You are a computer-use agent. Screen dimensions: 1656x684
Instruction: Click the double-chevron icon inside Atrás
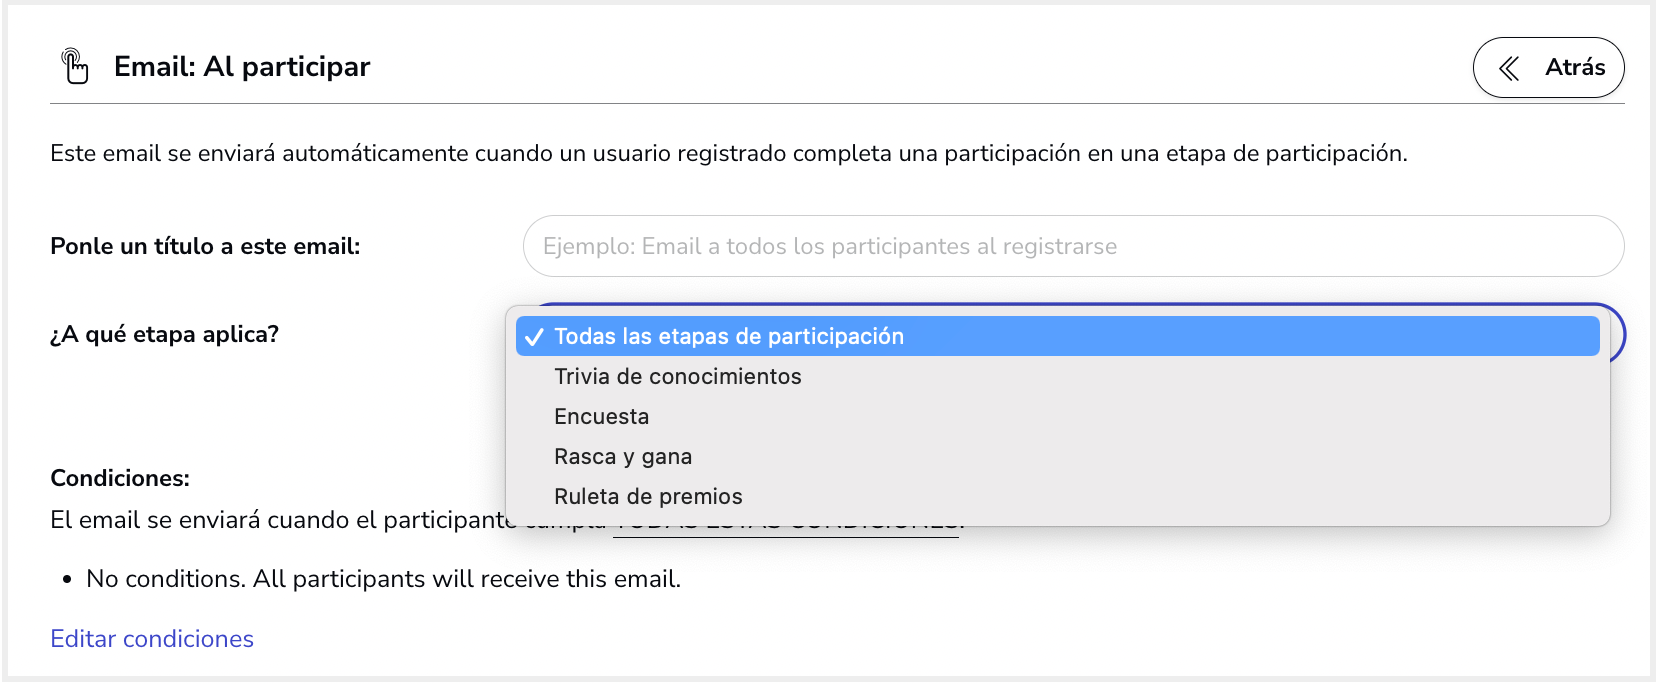click(1509, 68)
